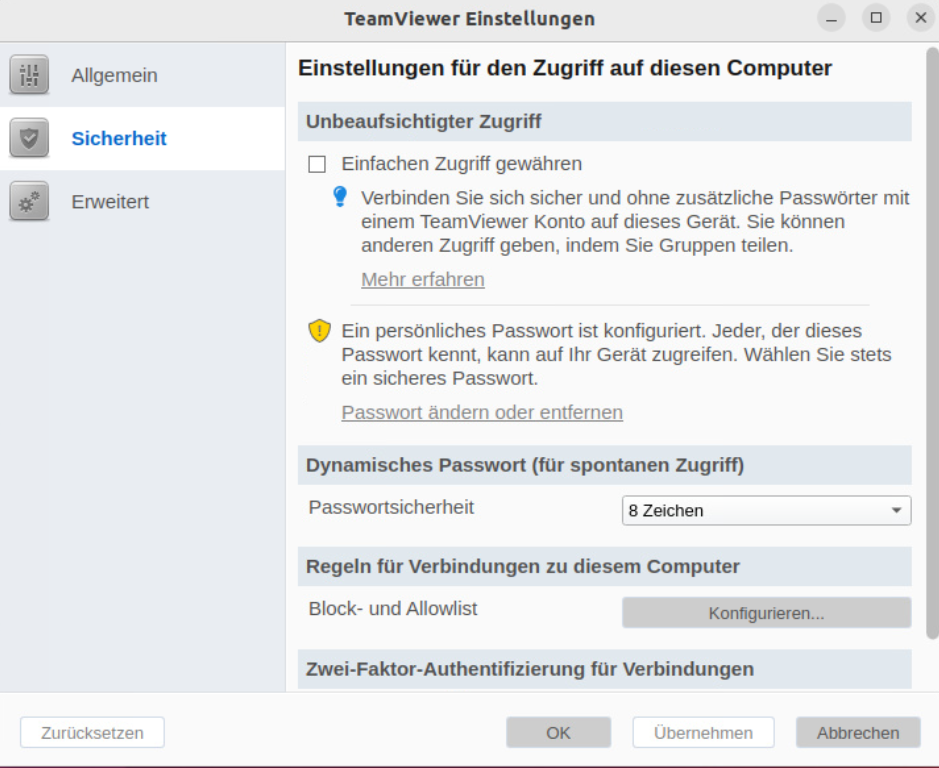Open the 'Mehr erfahren' link
Viewport: 939px width, 768px height.
pos(423,279)
